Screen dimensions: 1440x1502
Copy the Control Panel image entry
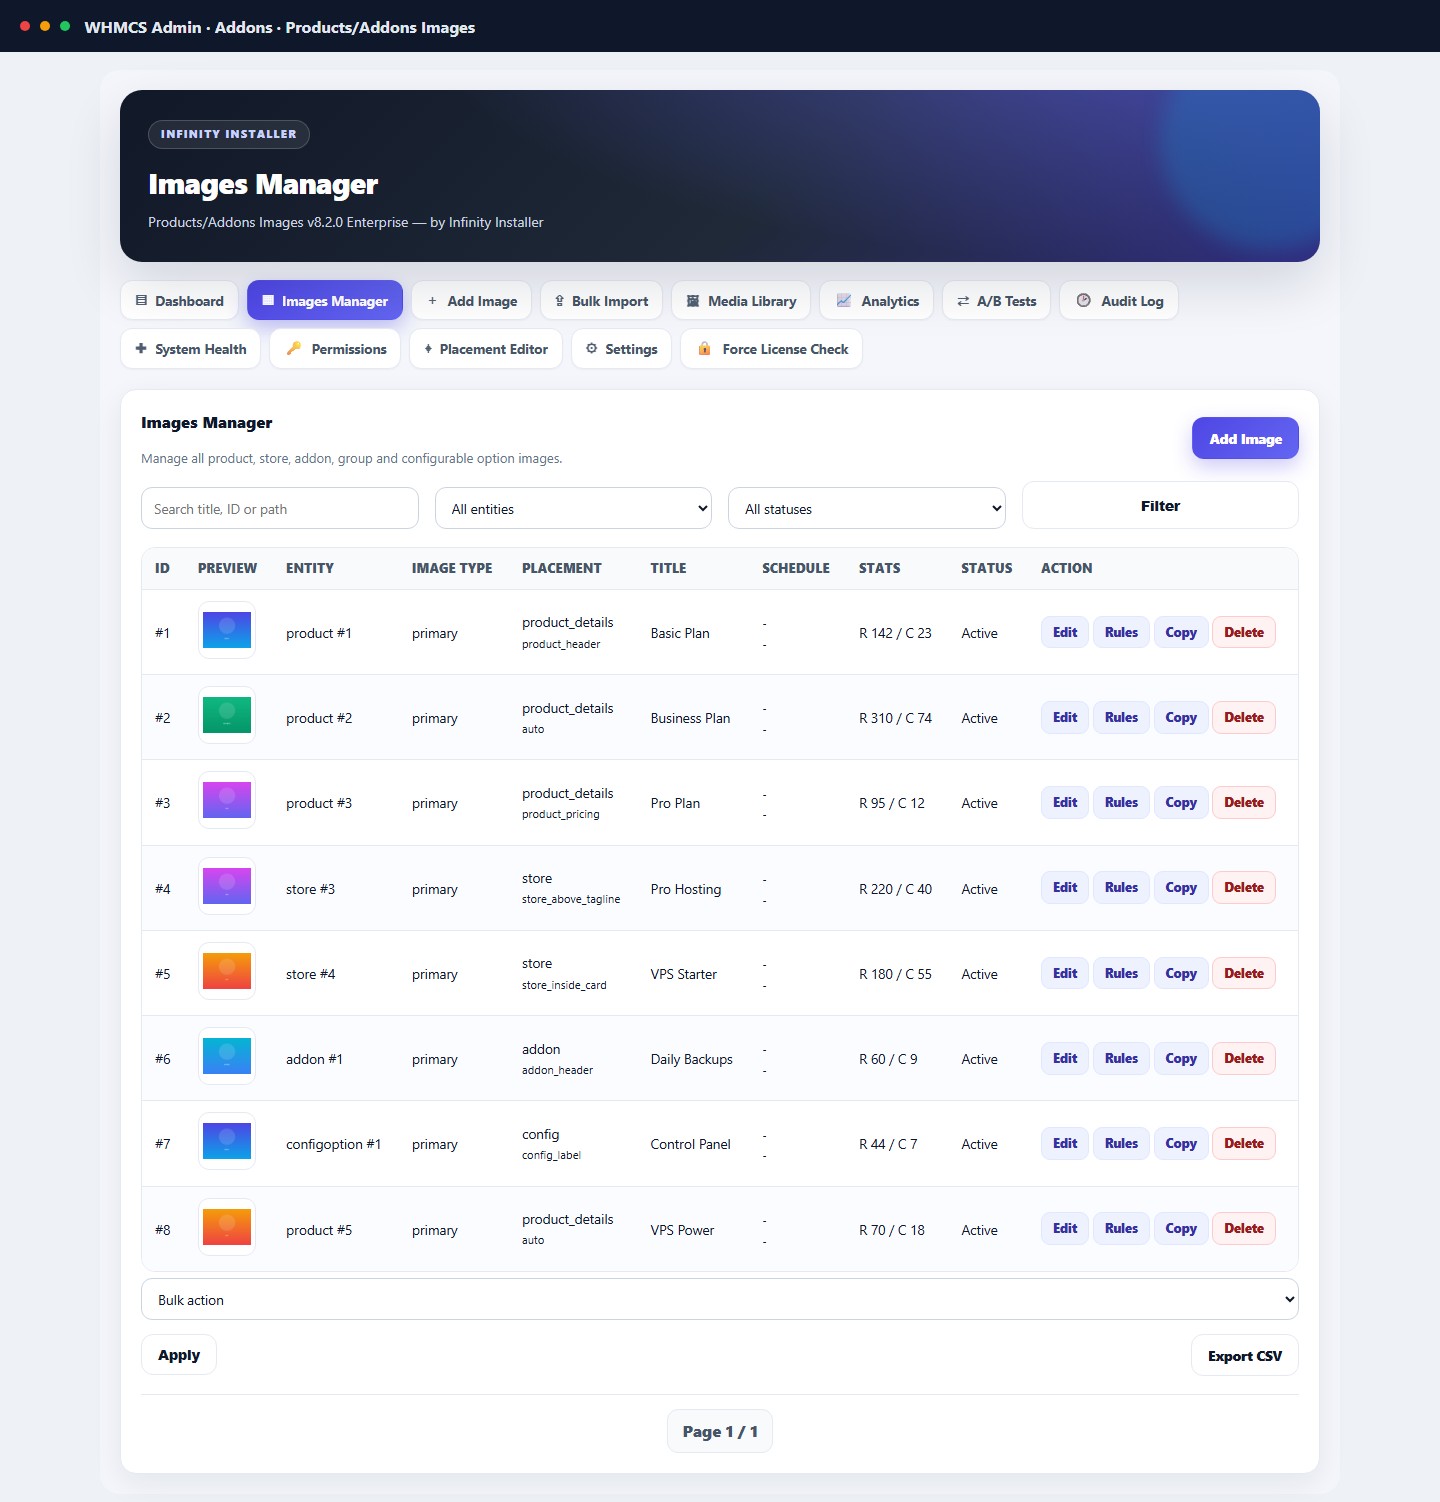[1181, 1143]
